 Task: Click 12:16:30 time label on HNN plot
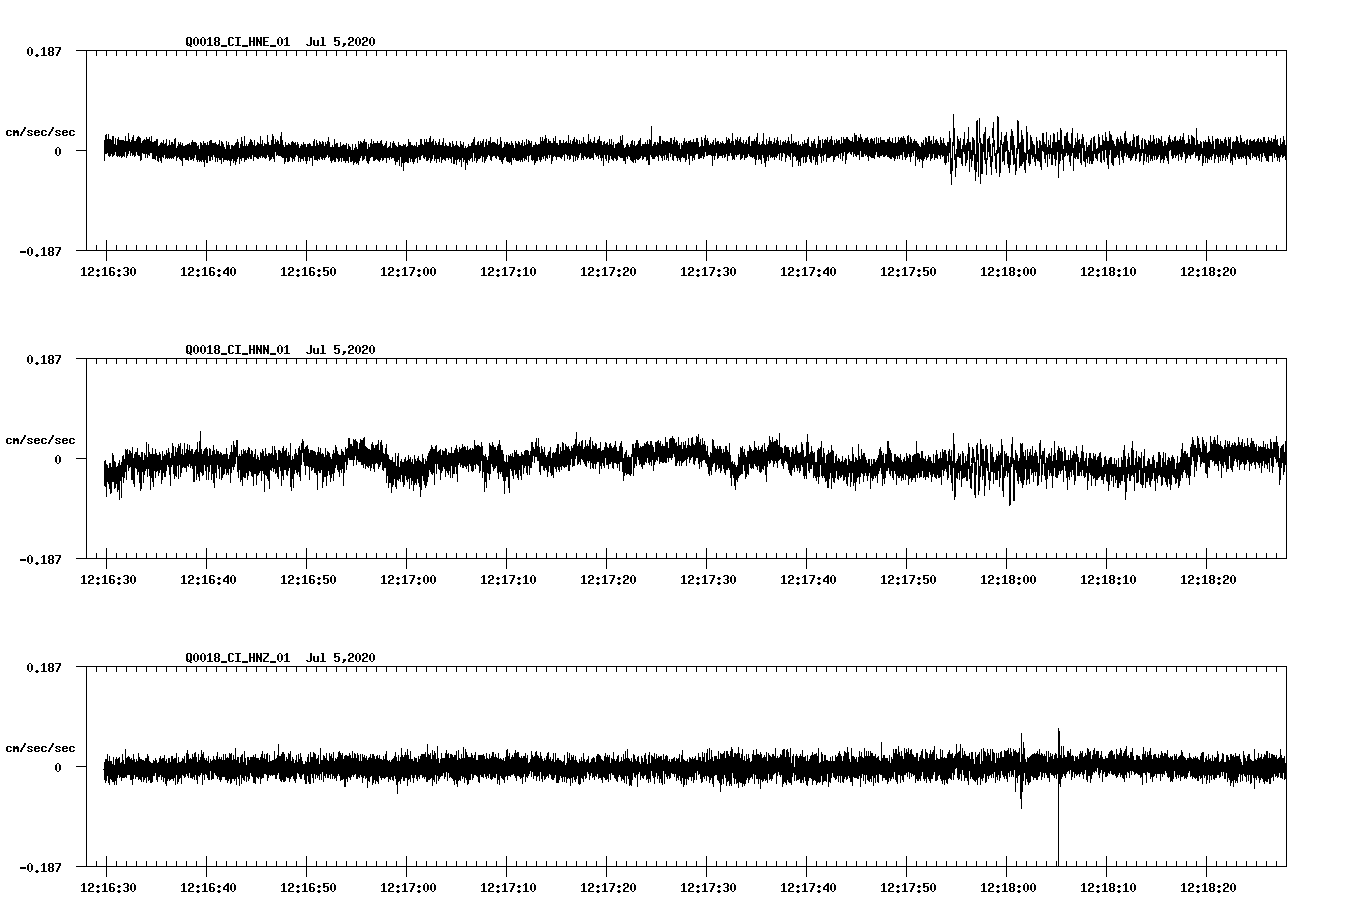107,580
